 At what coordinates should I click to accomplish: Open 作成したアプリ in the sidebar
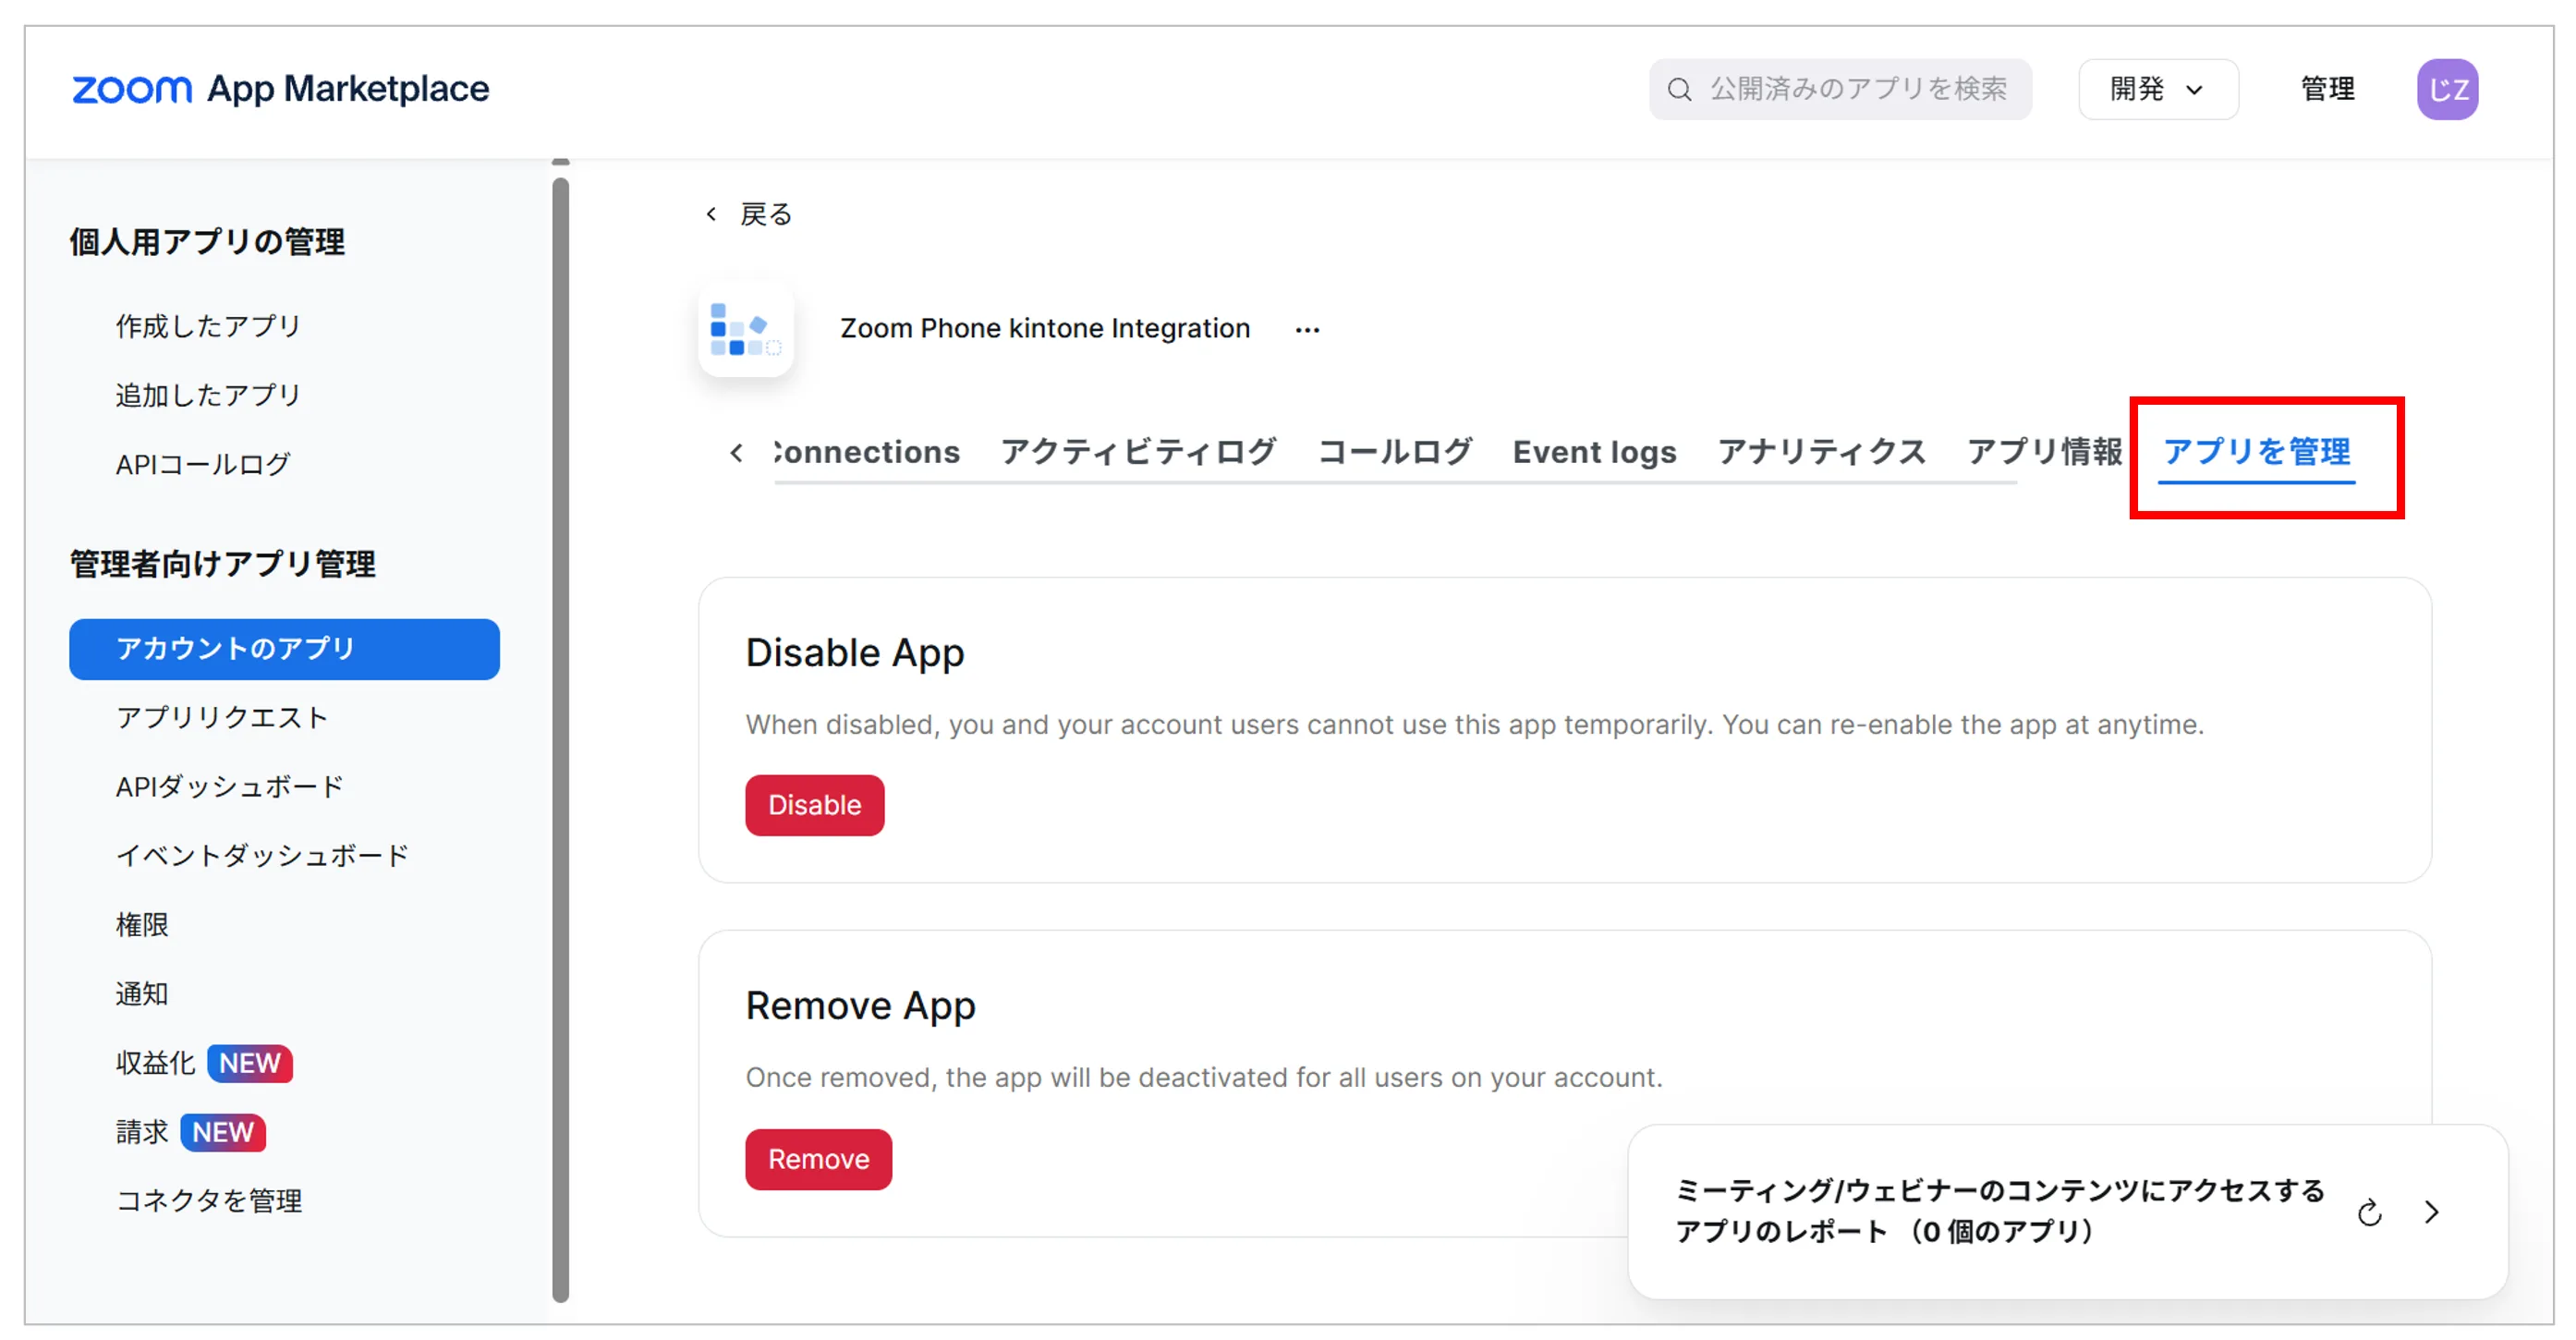pos(208,326)
